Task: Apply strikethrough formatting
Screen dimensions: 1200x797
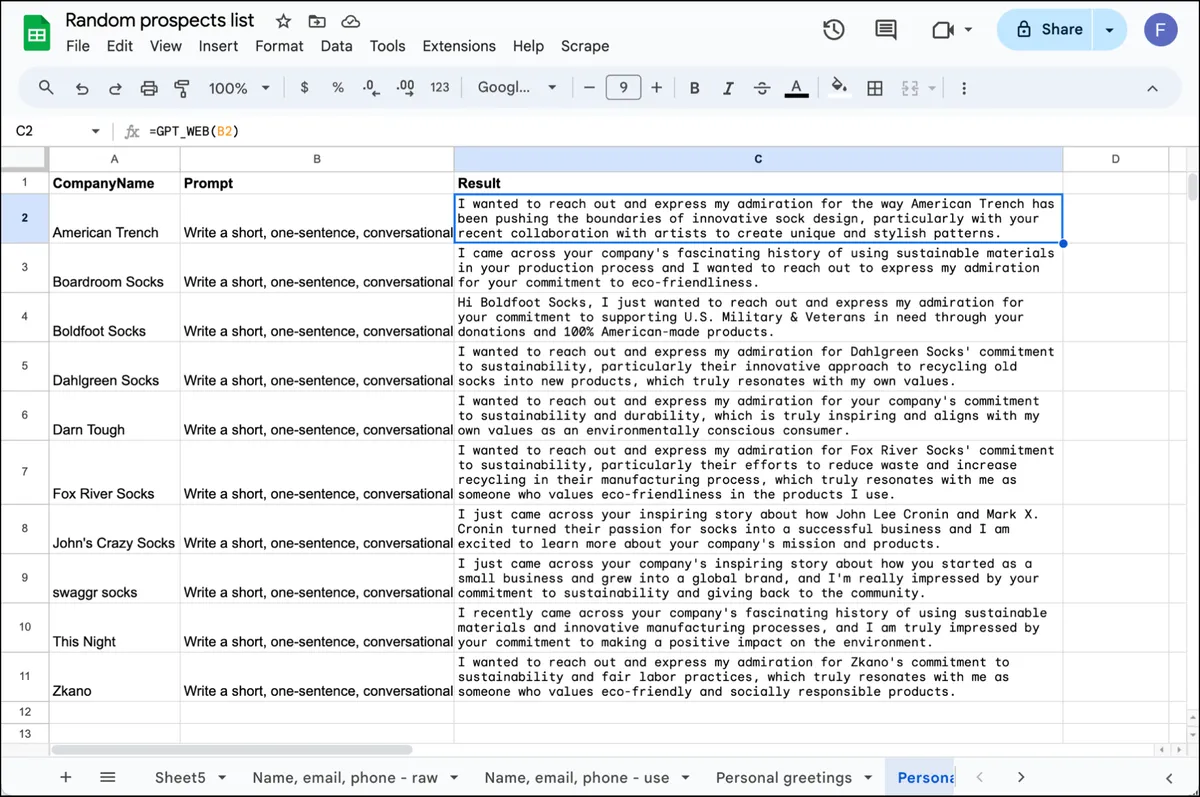Action: coord(762,88)
